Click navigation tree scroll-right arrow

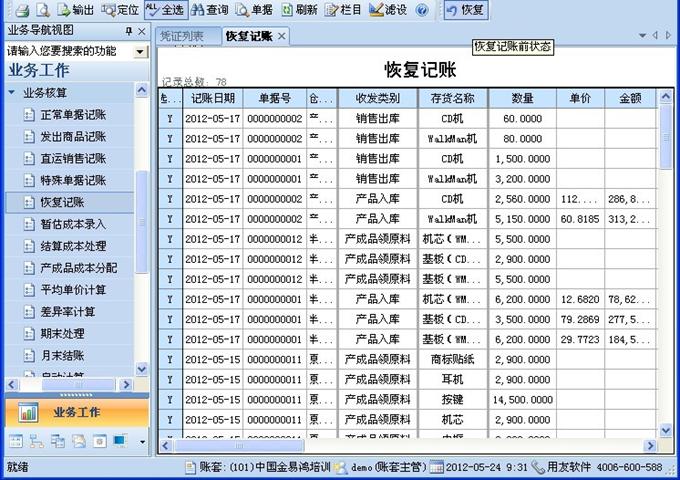click(126, 385)
